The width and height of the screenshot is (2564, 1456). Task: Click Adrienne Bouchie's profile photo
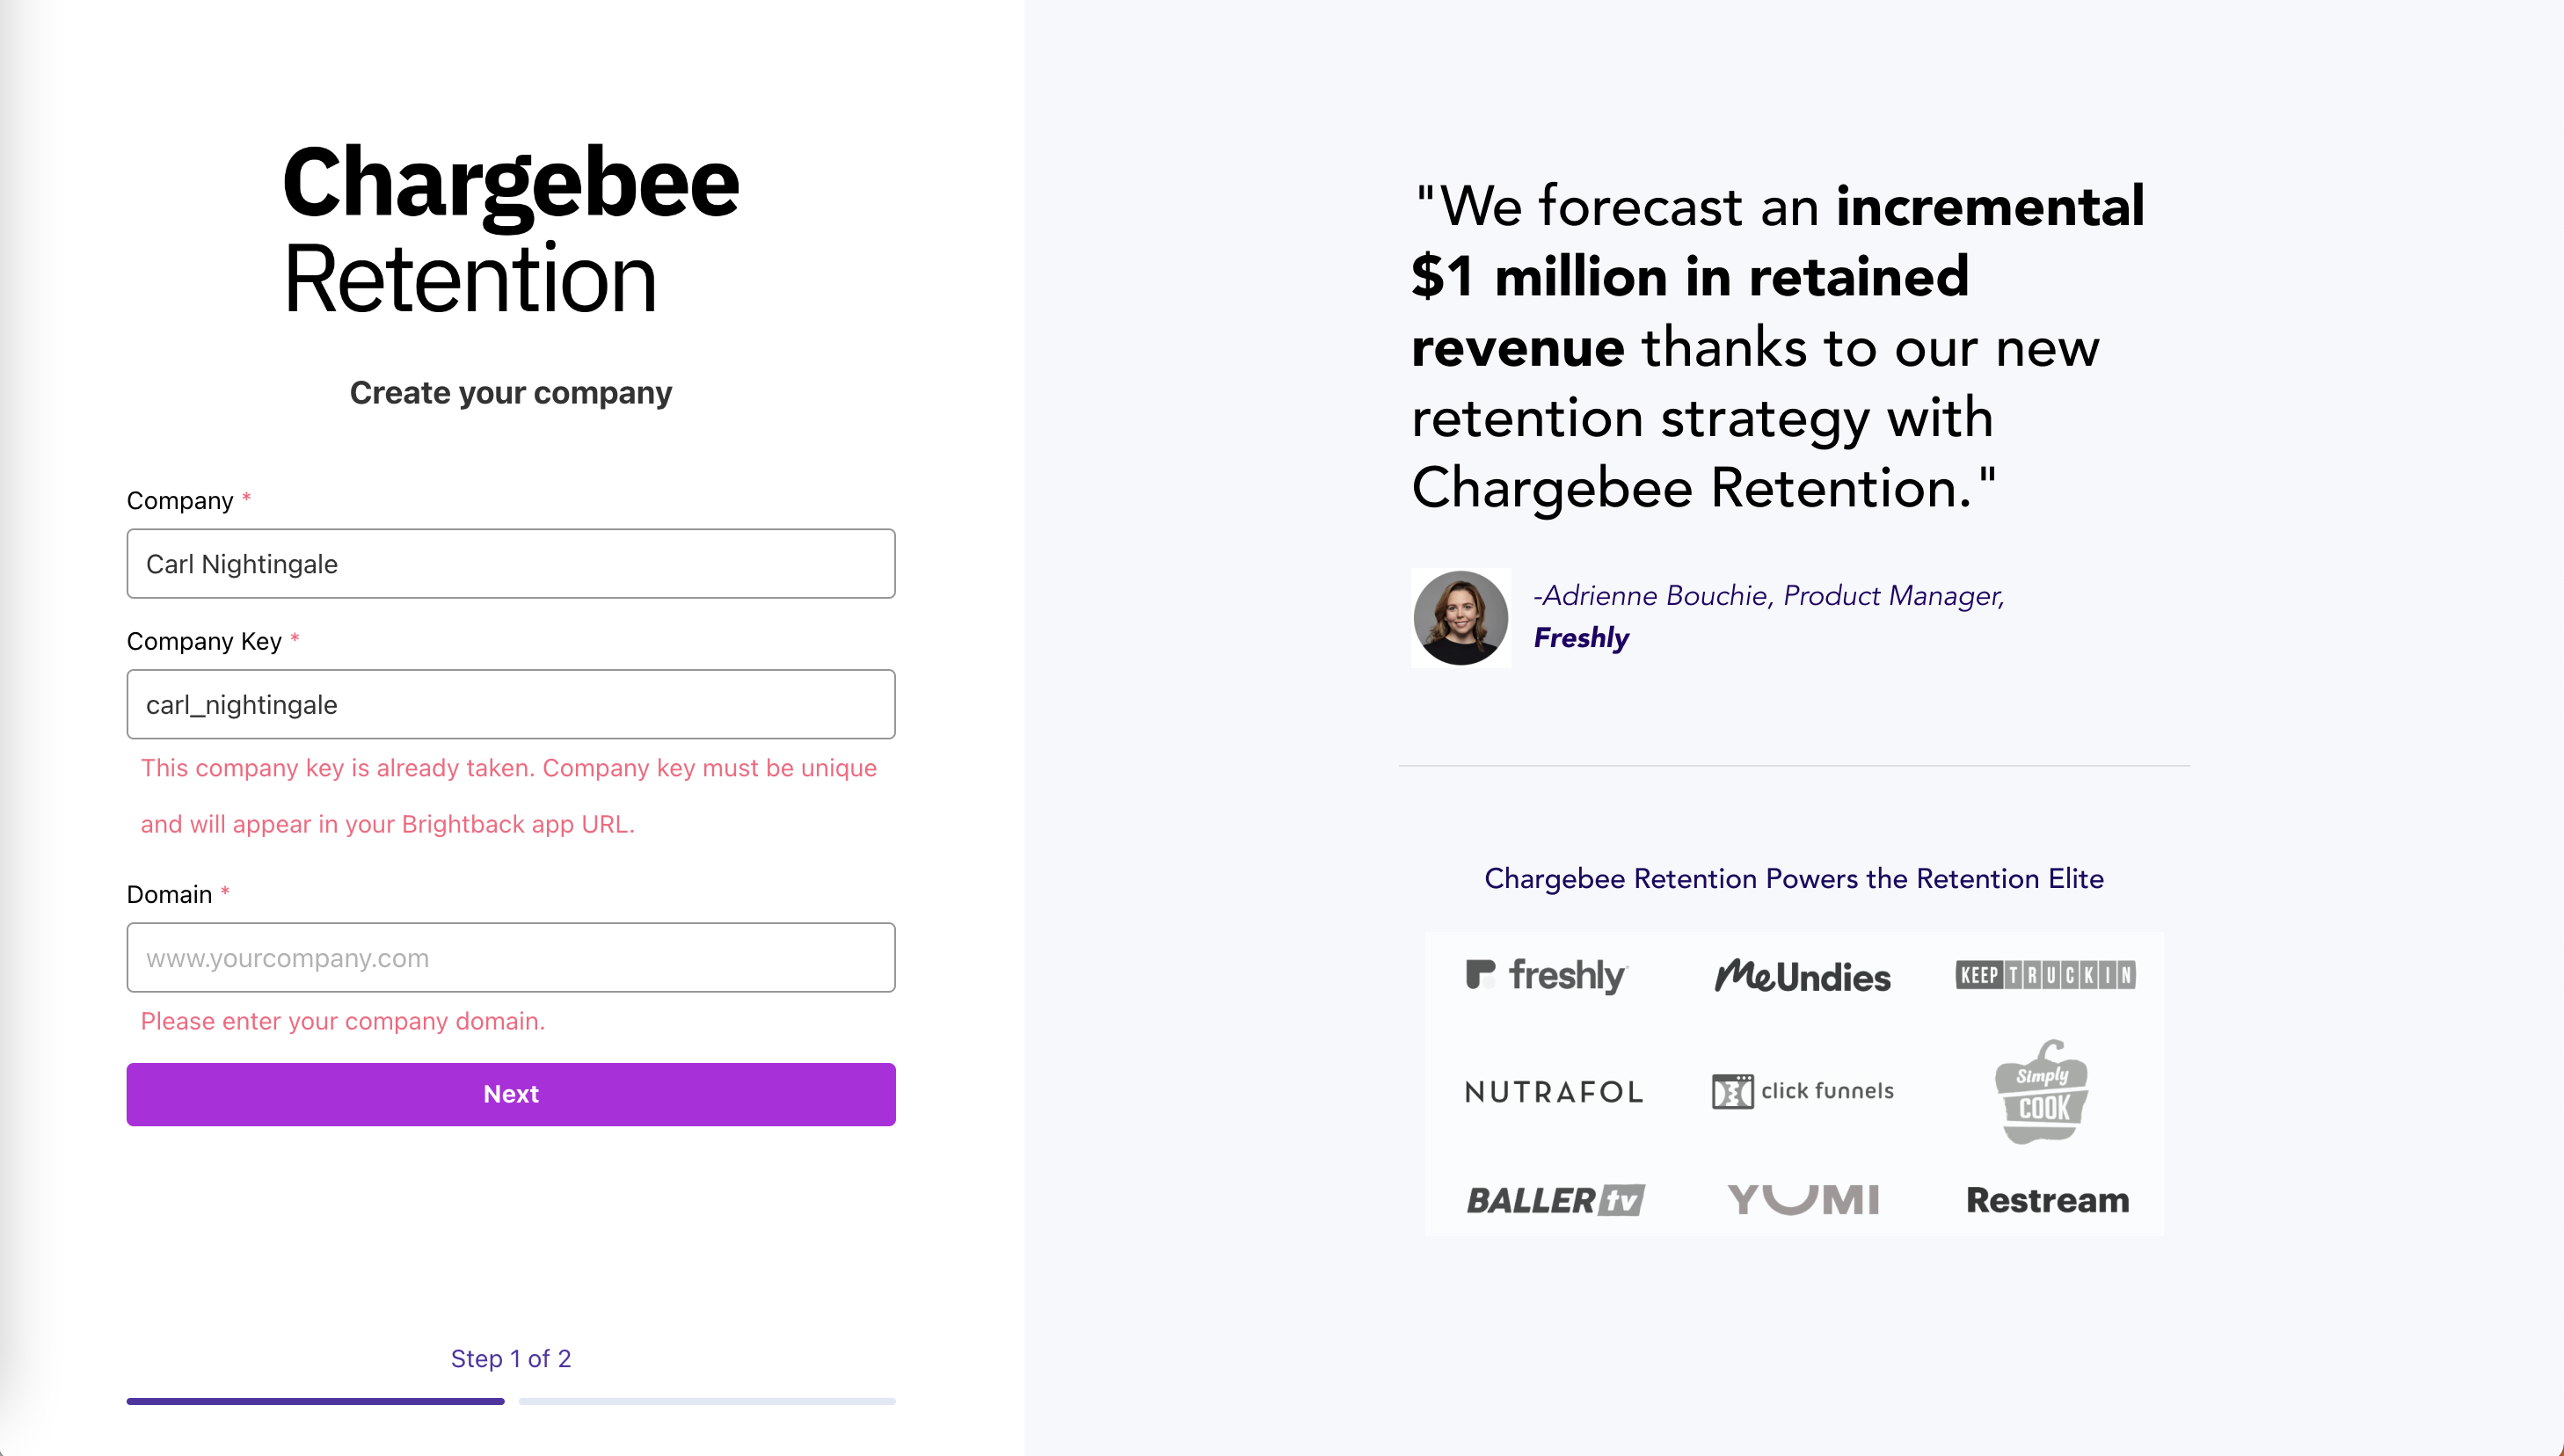1460,617
